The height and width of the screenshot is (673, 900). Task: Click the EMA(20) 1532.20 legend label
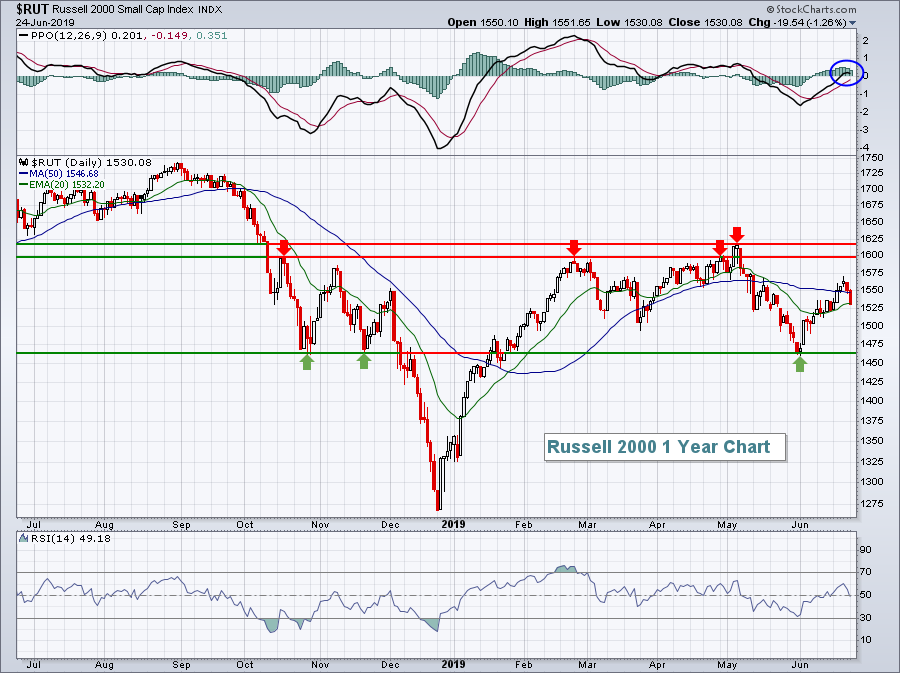click(67, 185)
